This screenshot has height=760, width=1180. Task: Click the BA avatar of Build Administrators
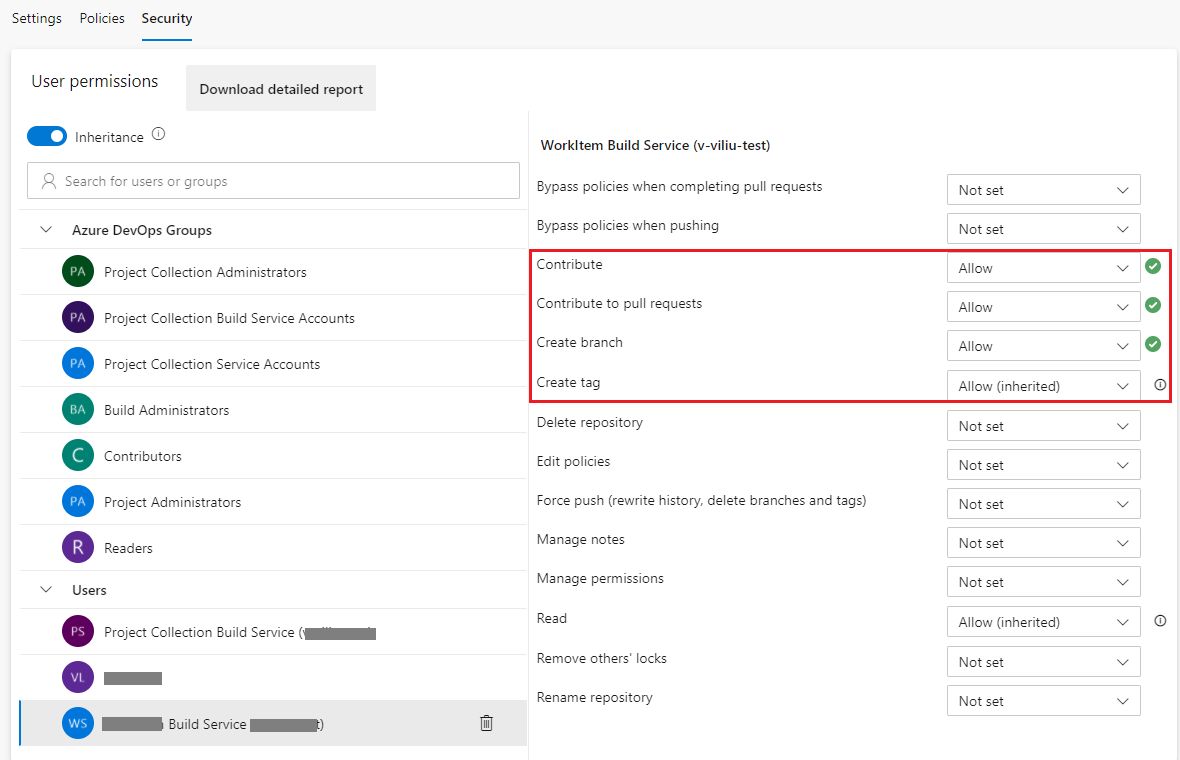coord(78,409)
